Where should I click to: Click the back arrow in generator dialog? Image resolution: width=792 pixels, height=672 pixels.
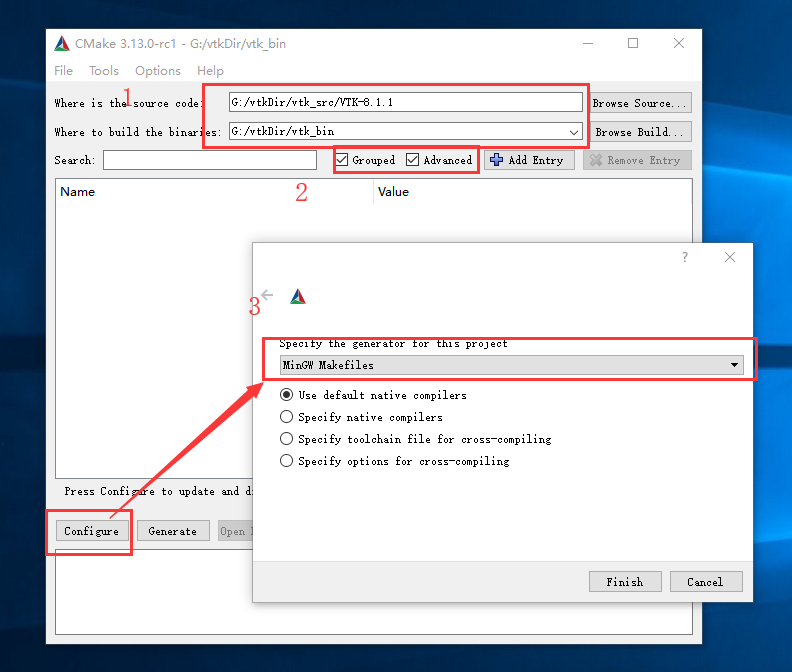tap(267, 295)
